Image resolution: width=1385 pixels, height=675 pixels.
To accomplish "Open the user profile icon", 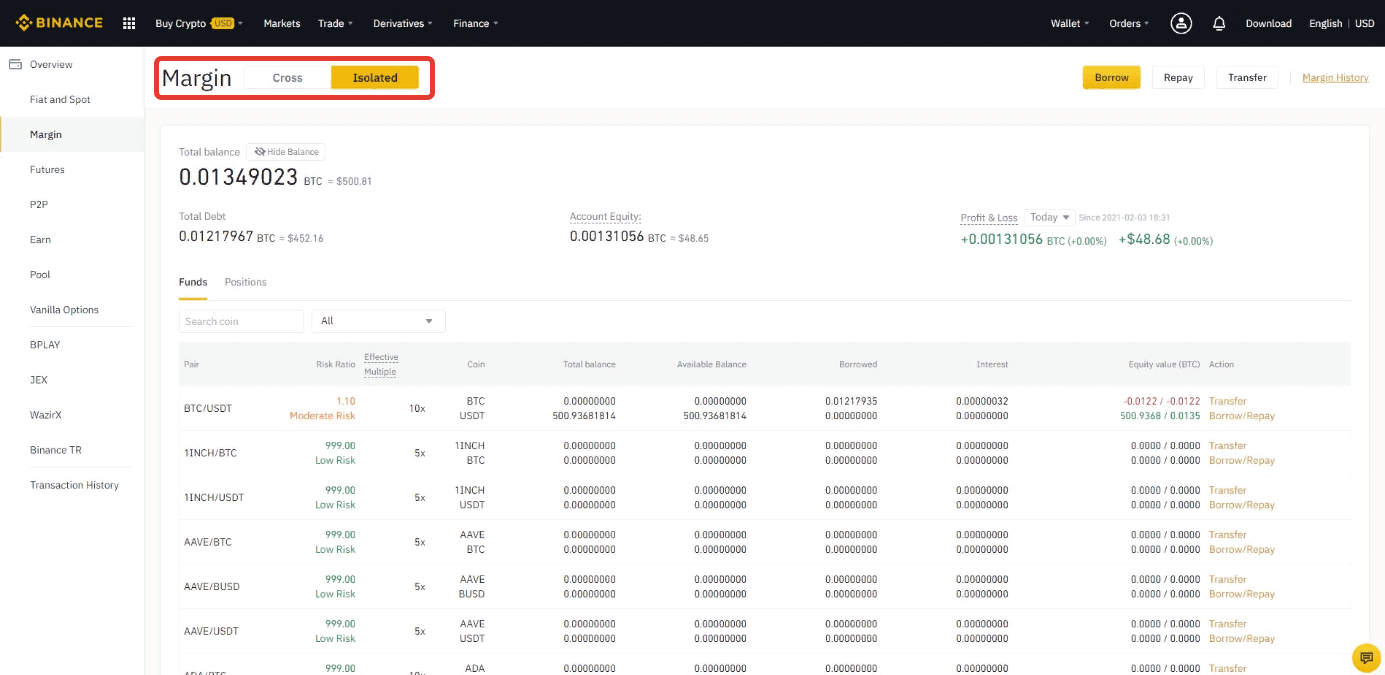I will tap(1182, 23).
